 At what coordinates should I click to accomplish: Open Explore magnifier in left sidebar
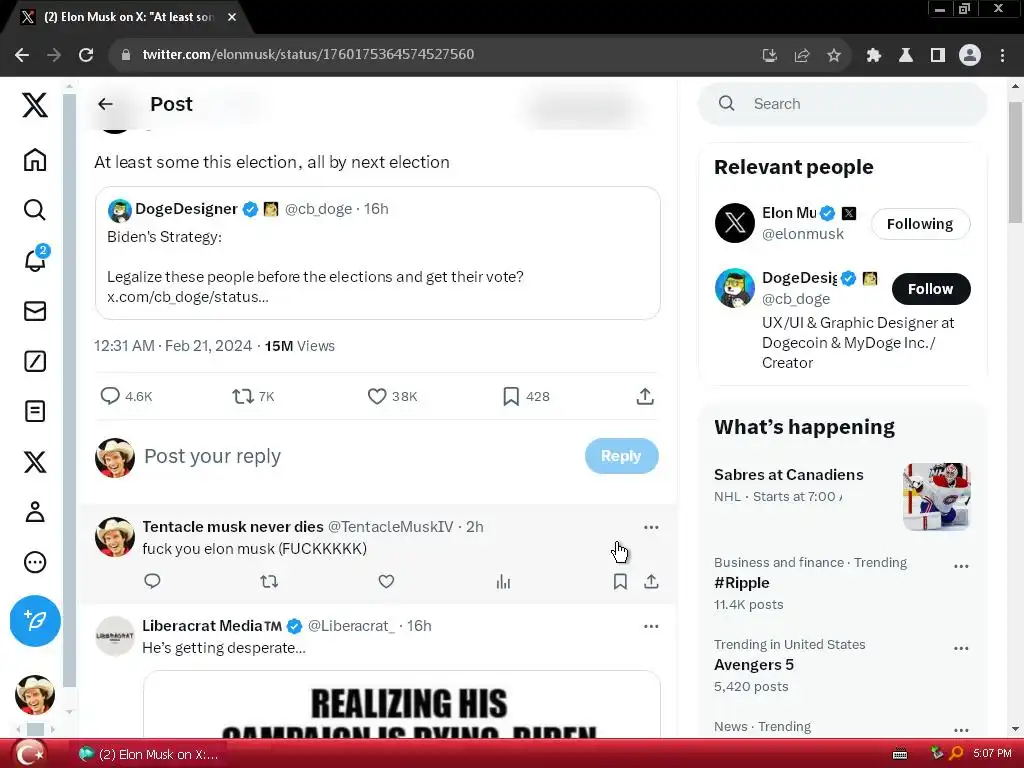35,210
